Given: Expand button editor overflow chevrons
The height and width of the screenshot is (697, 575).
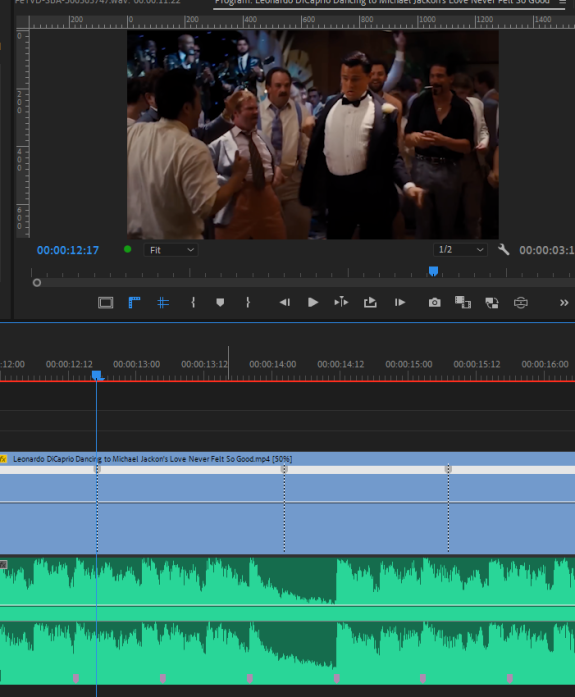Looking at the screenshot, I should click(564, 303).
